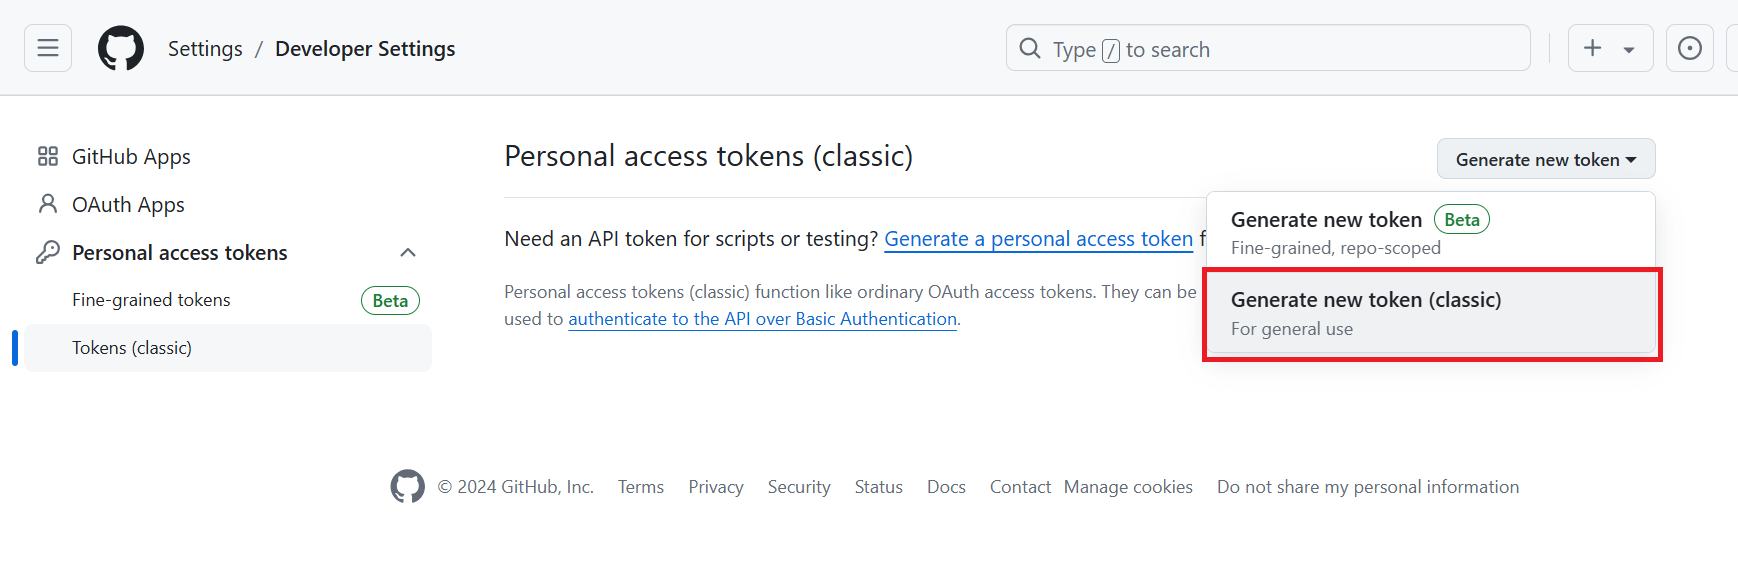
Task: Click the OAuth Apps person icon
Action: point(48,204)
